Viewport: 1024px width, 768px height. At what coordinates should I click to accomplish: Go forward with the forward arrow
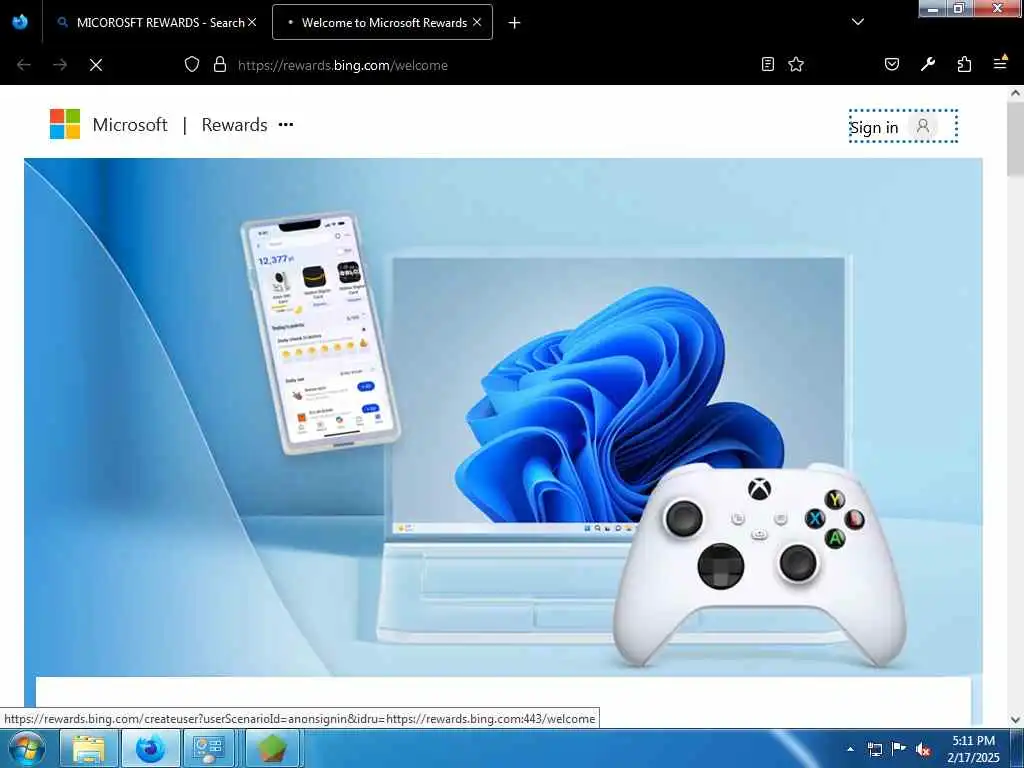point(60,65)
